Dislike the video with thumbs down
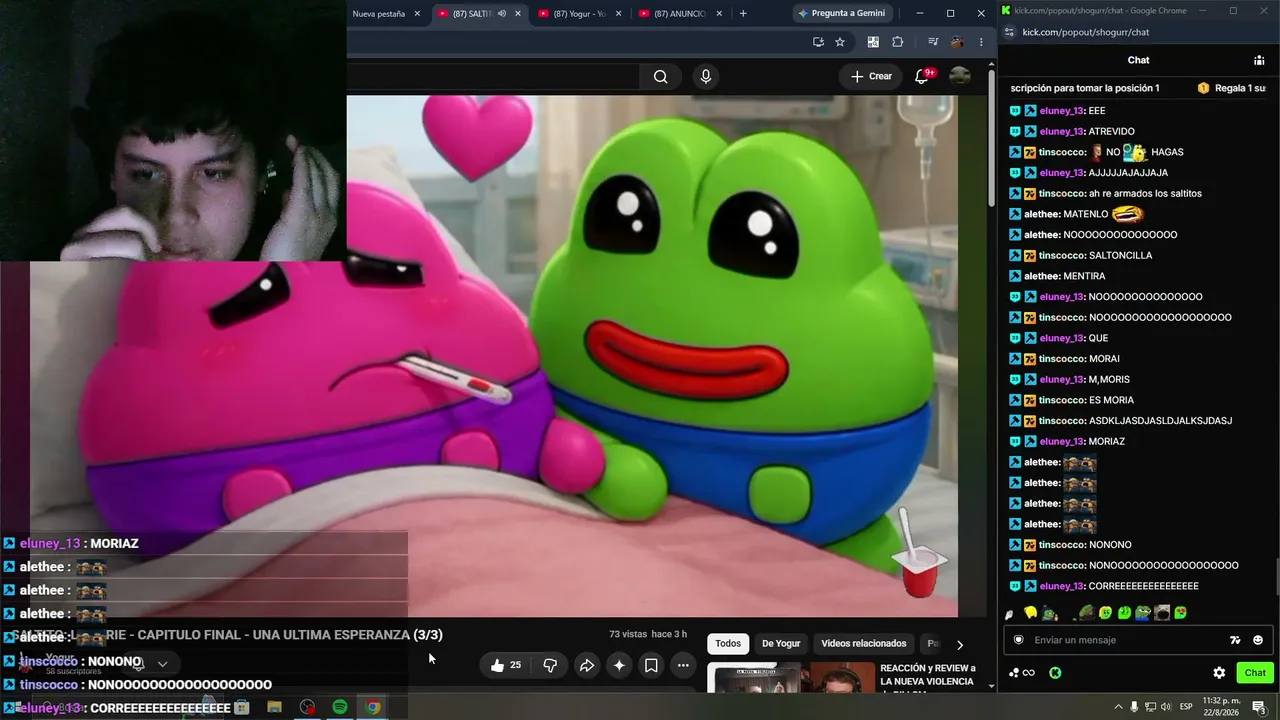Viewport: 1280px width, 720px height. click(x=550, y=665)
